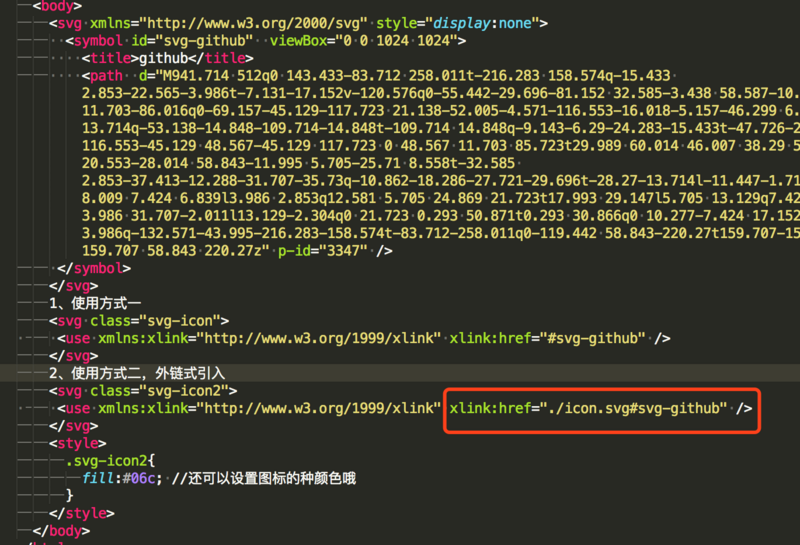Click the fill property name

tap(98, 478)
